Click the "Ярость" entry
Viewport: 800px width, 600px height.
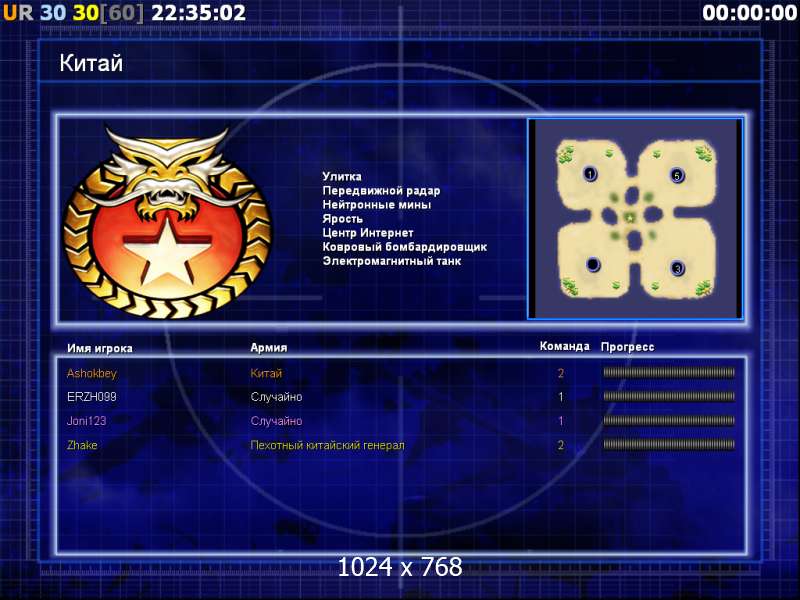point(342,219)
